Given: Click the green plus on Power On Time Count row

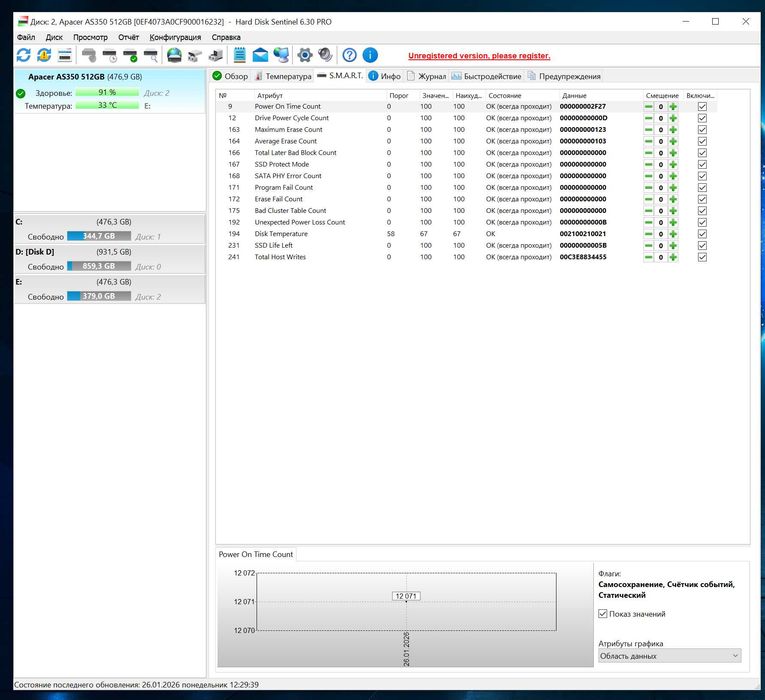Looking at the screenshot, I should coord(673,106).
